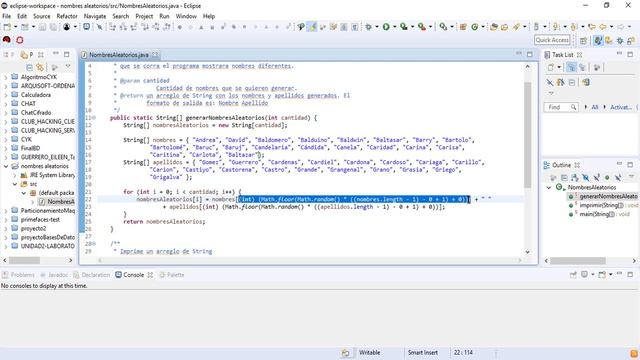Open the Debug dropdown arrow
Viewport: 640px width, 360px height.
(x=377, y=27)
